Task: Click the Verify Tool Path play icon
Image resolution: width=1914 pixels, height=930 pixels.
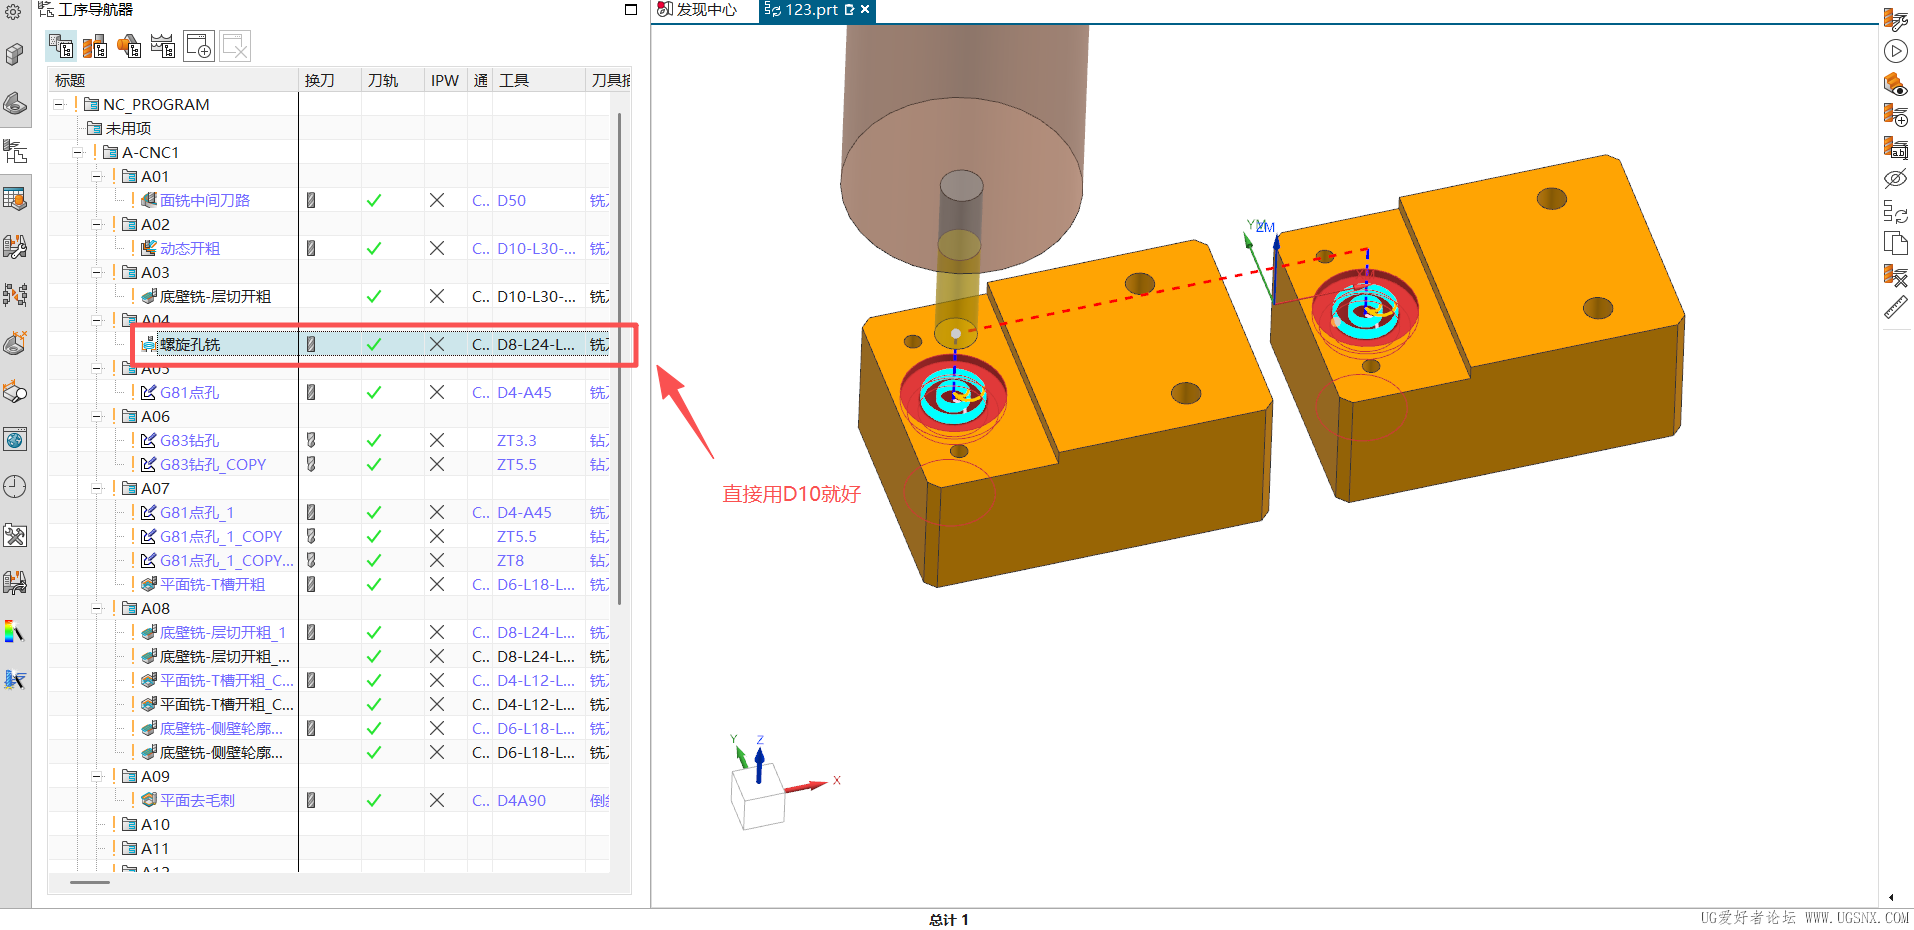Action: coord(1895,52)
